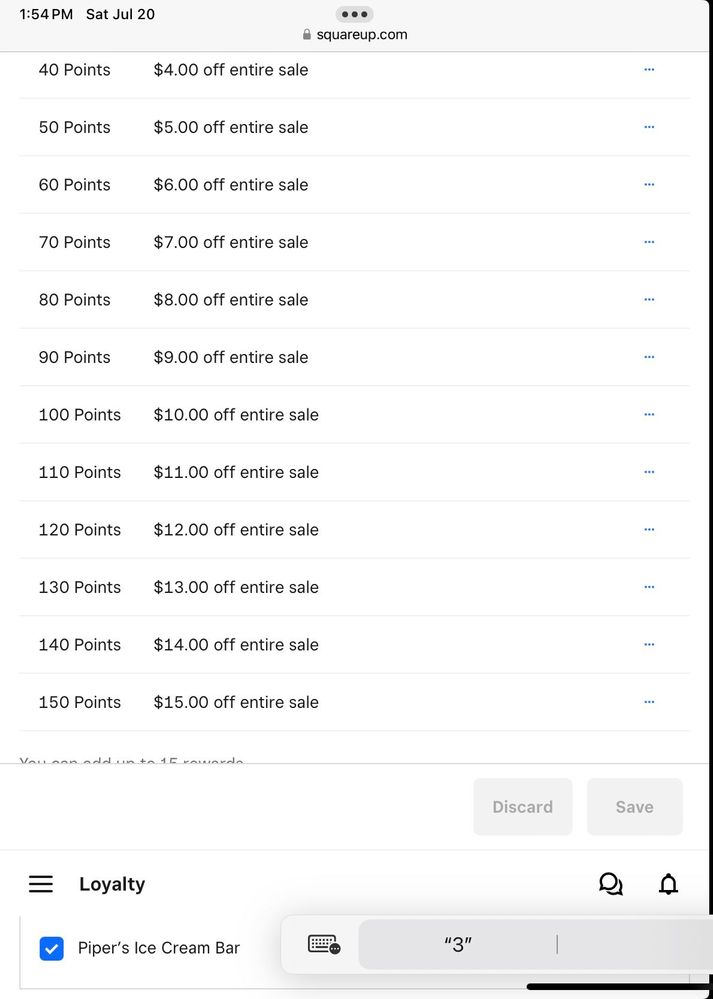The width and height of the screenshot is (713, 999).
Task: Open options for the 40 Points reward
Action: [x=649, y=70]
